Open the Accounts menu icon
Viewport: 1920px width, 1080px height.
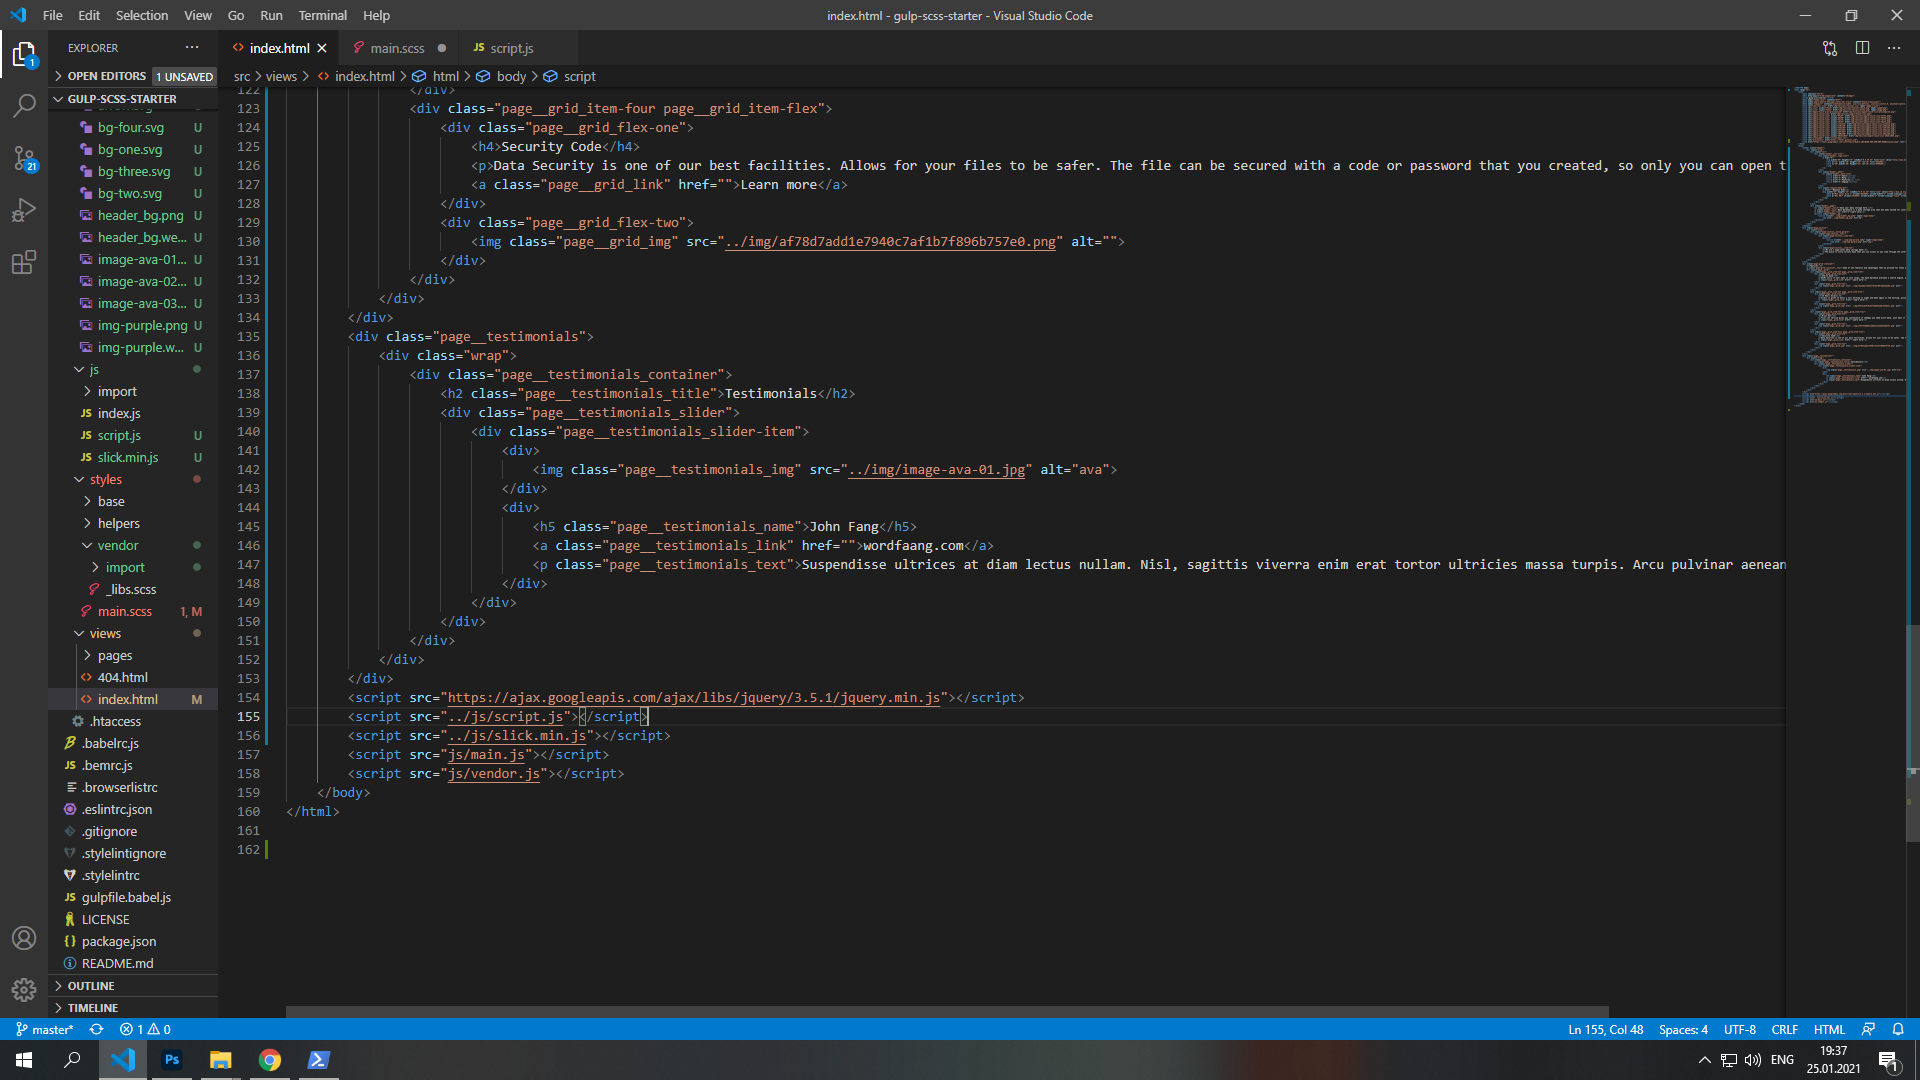(x=24, y=938)
